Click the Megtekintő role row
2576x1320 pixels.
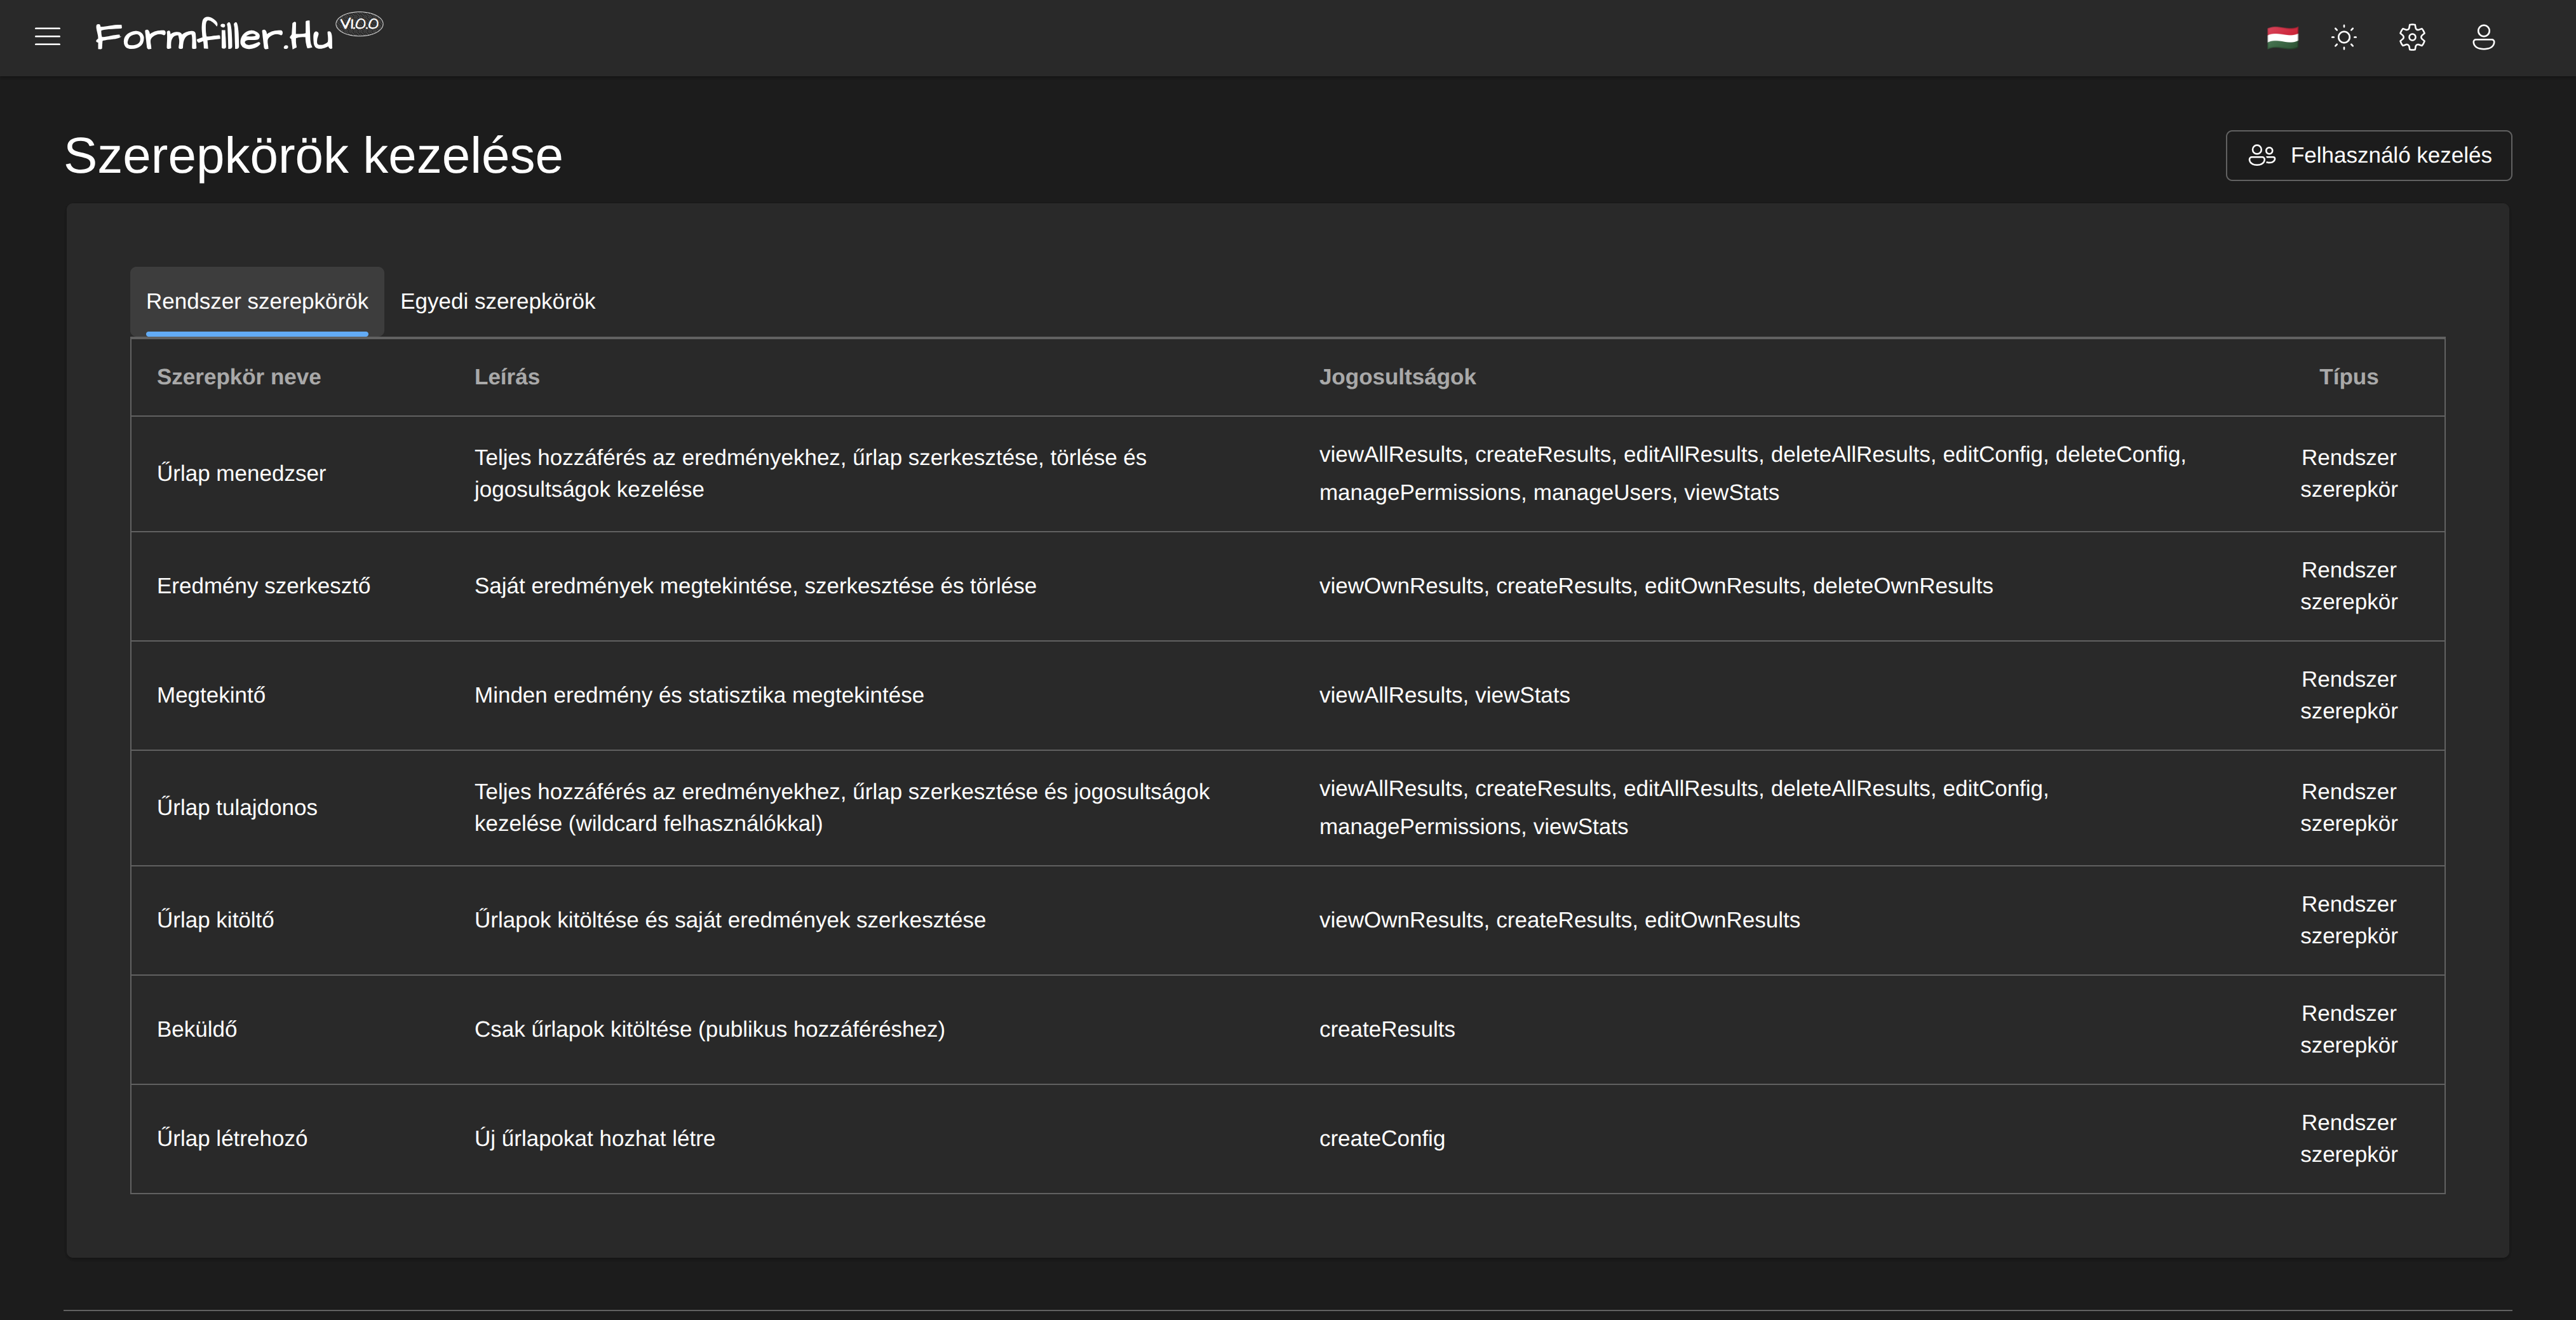coord(211,695)
